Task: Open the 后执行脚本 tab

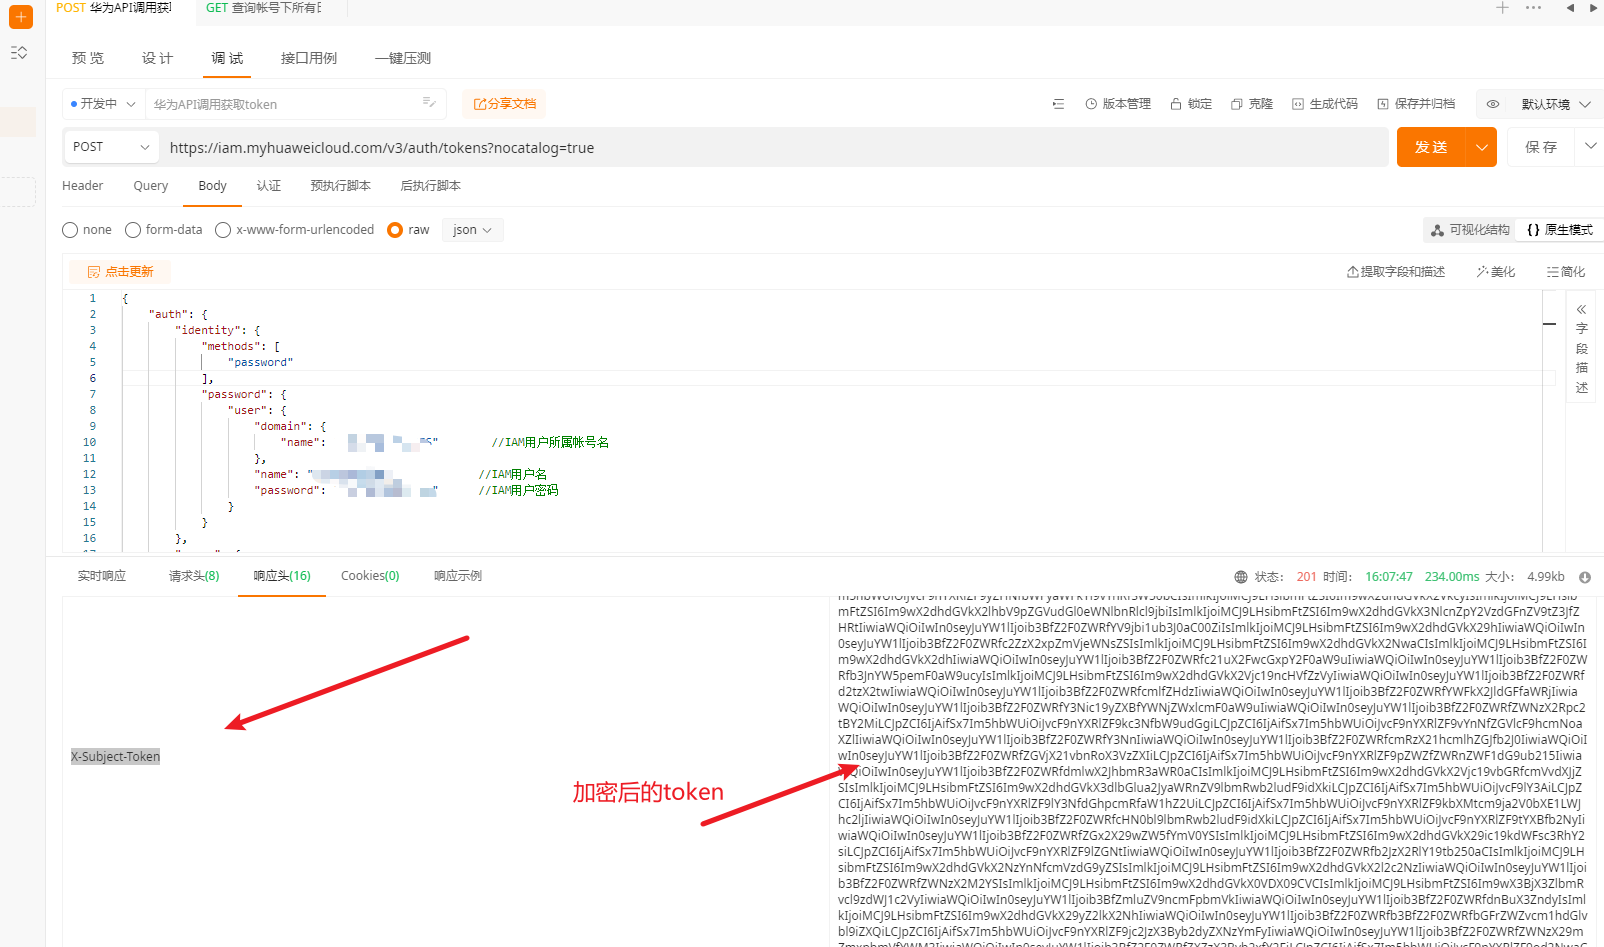Action: click(x=431, y=186)
